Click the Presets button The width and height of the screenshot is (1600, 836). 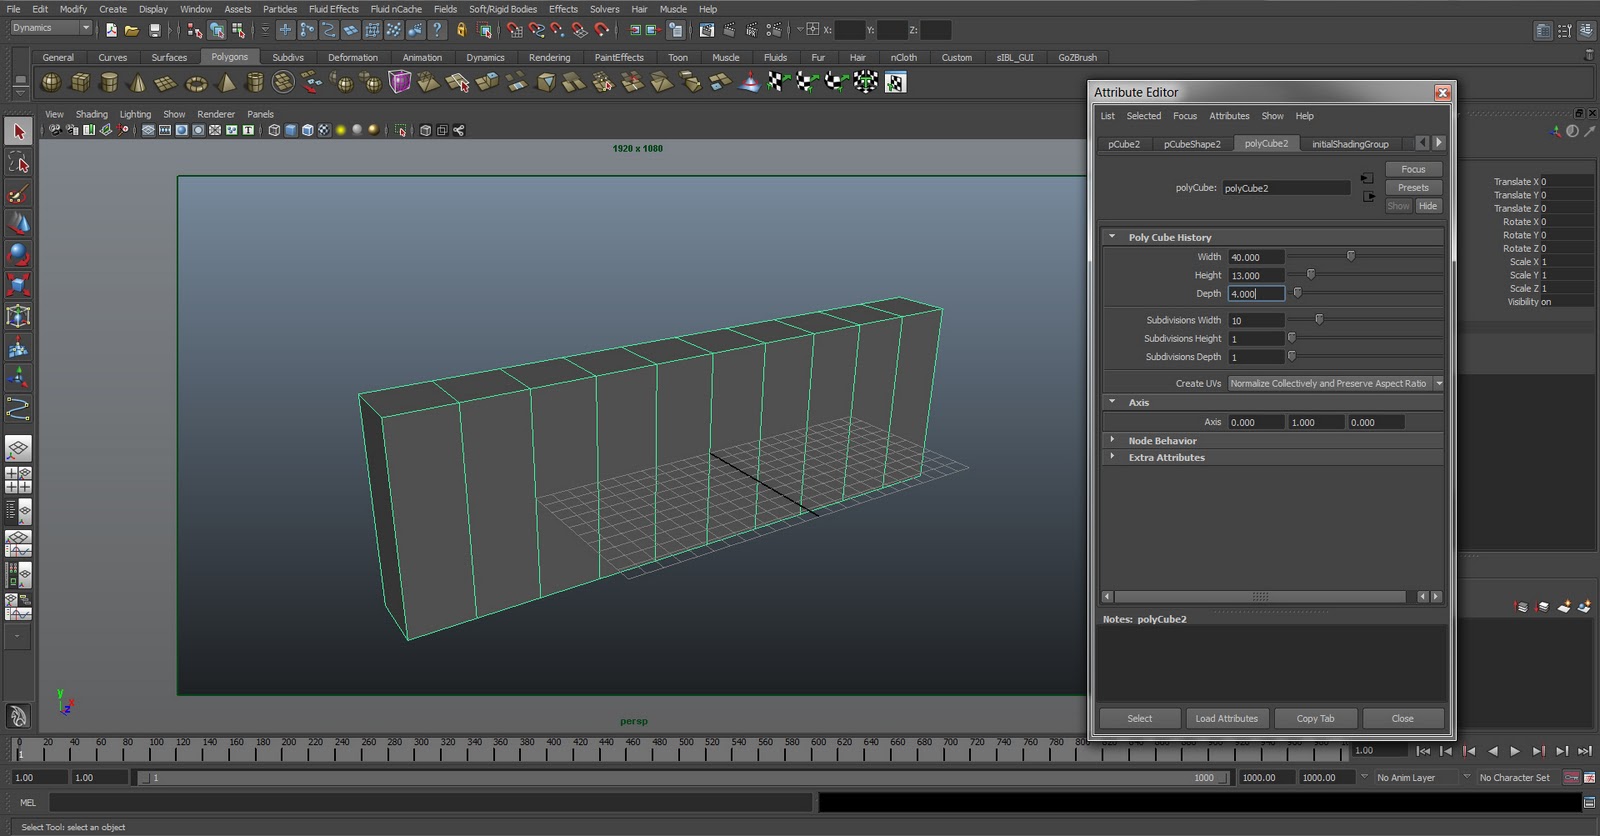click(1413, 188)
